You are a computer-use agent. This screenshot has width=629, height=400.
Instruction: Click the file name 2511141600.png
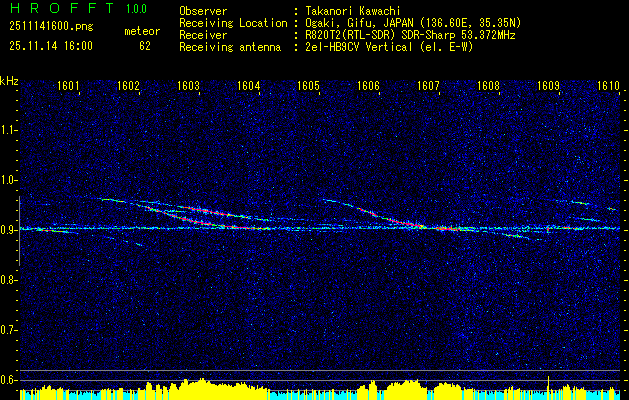point(51,27)
